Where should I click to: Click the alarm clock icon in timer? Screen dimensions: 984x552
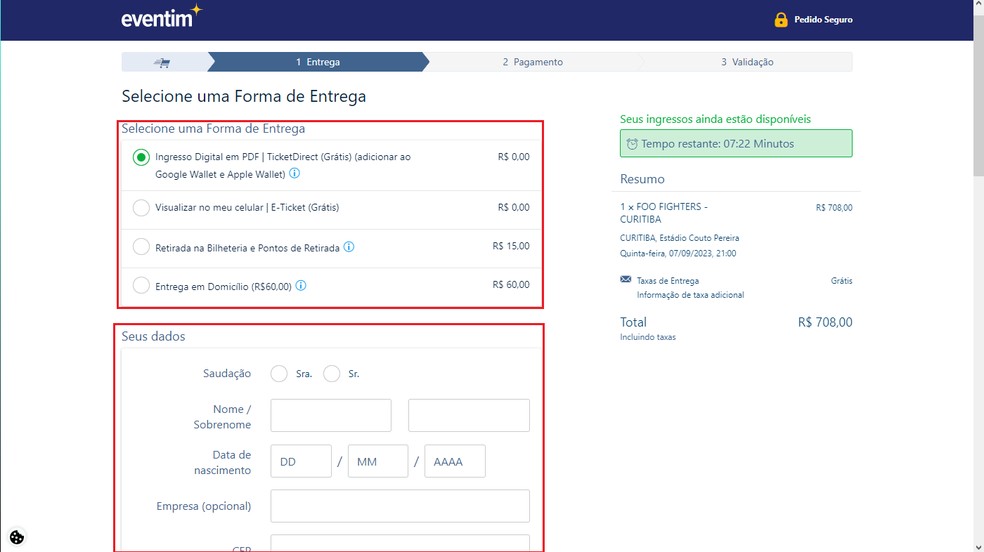tap(632, 144)
